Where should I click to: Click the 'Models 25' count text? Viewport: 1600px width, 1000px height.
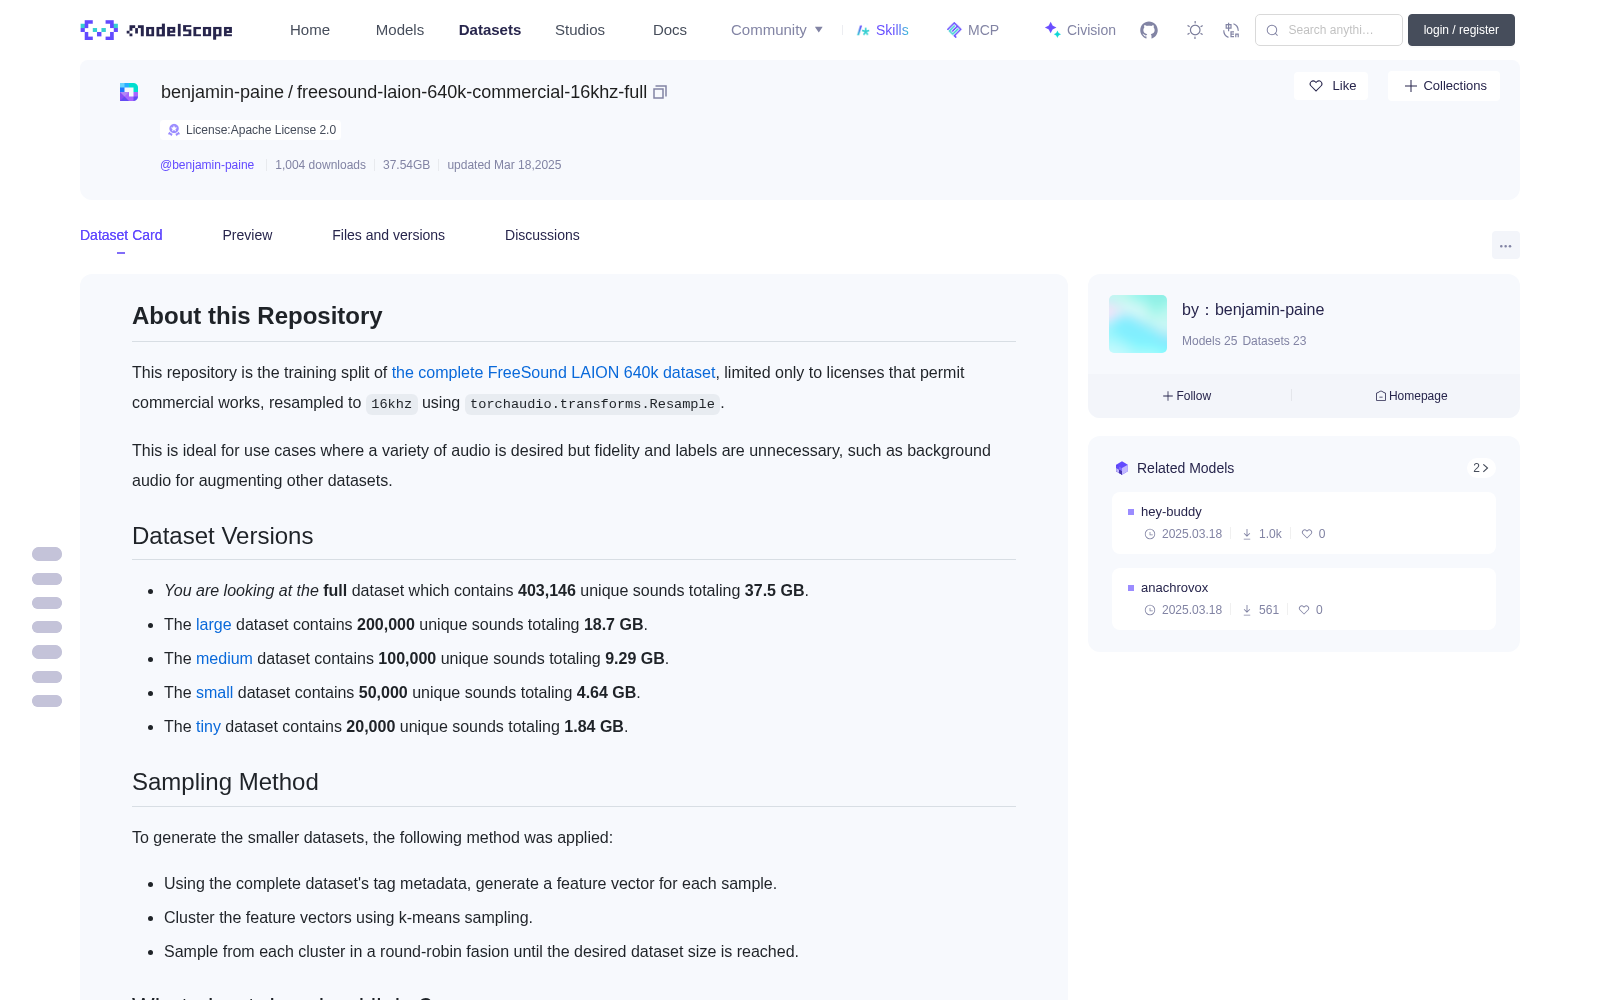[x=1209, y=341]
